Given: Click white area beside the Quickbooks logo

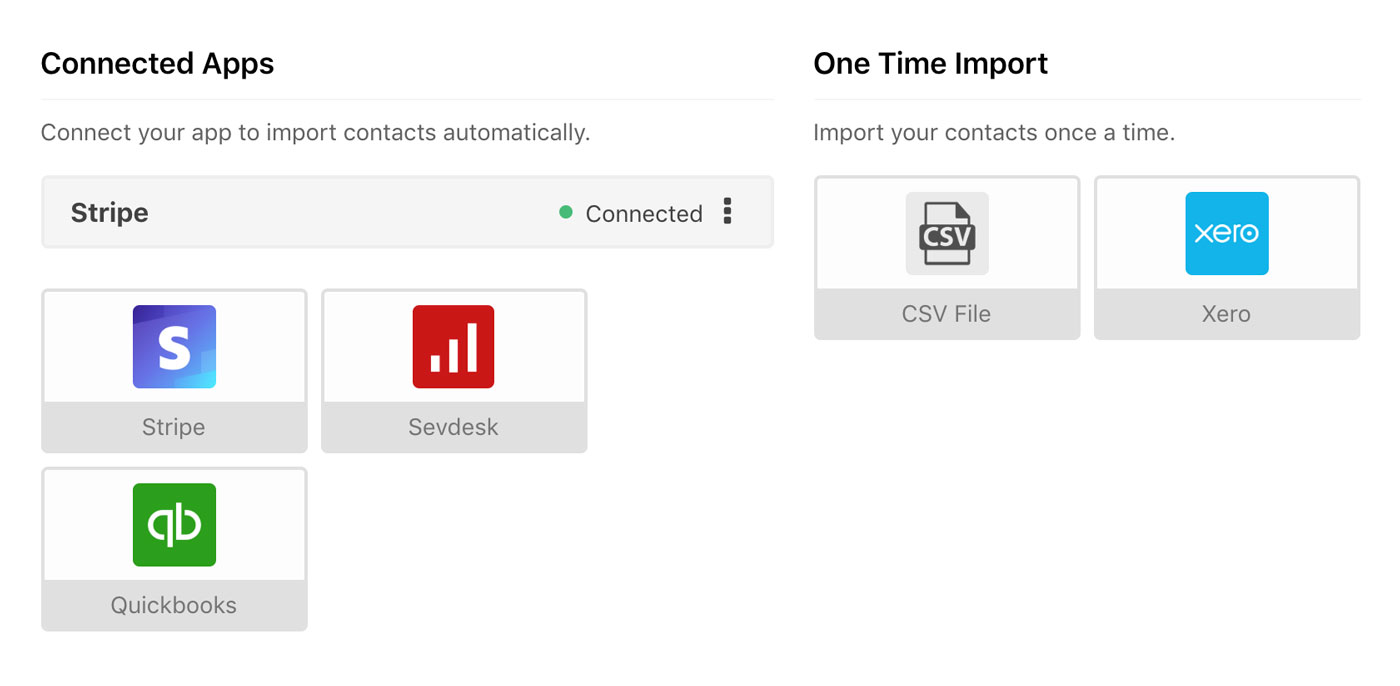Looking at the screenshot, I should click(x=262, y=524).
